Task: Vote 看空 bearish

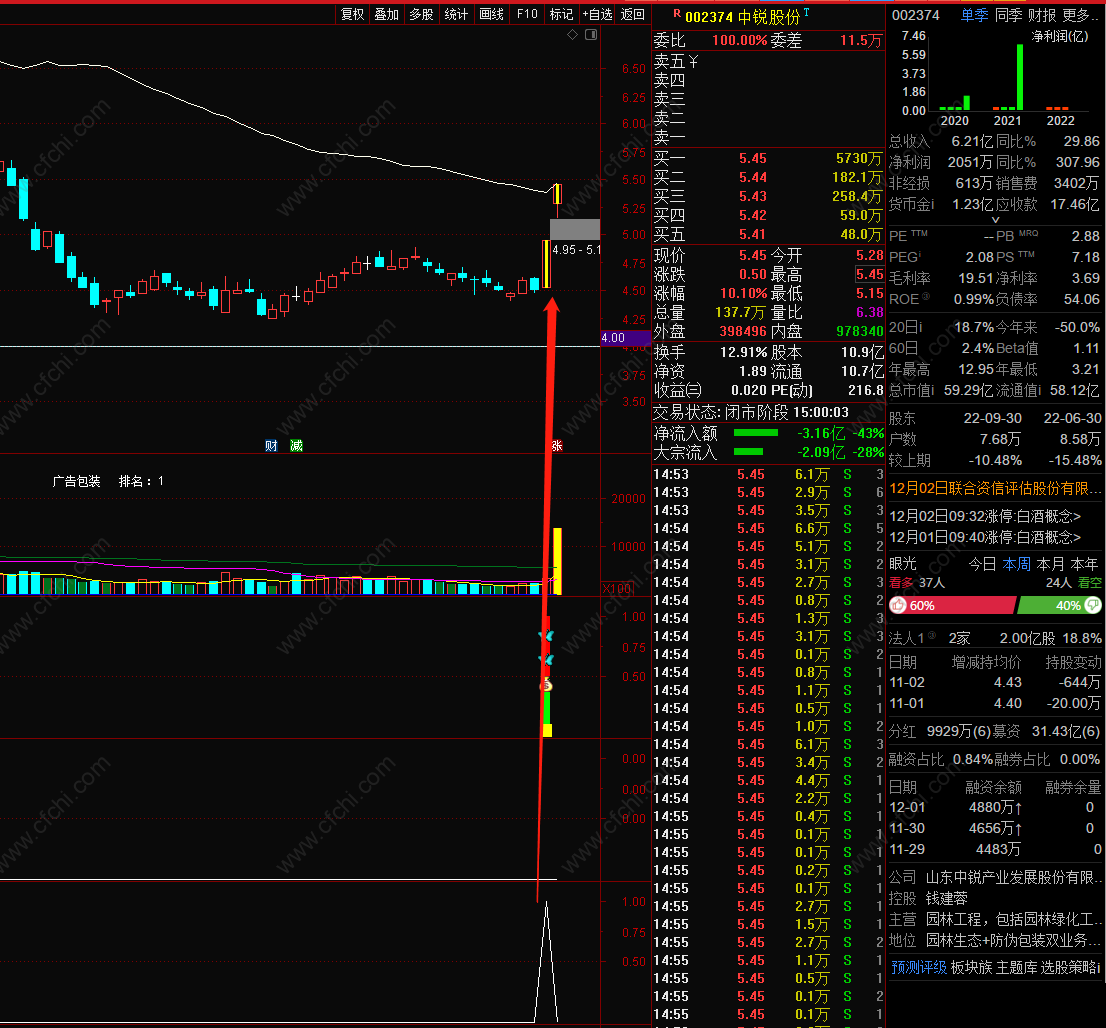Action: tap(1089, 583)
